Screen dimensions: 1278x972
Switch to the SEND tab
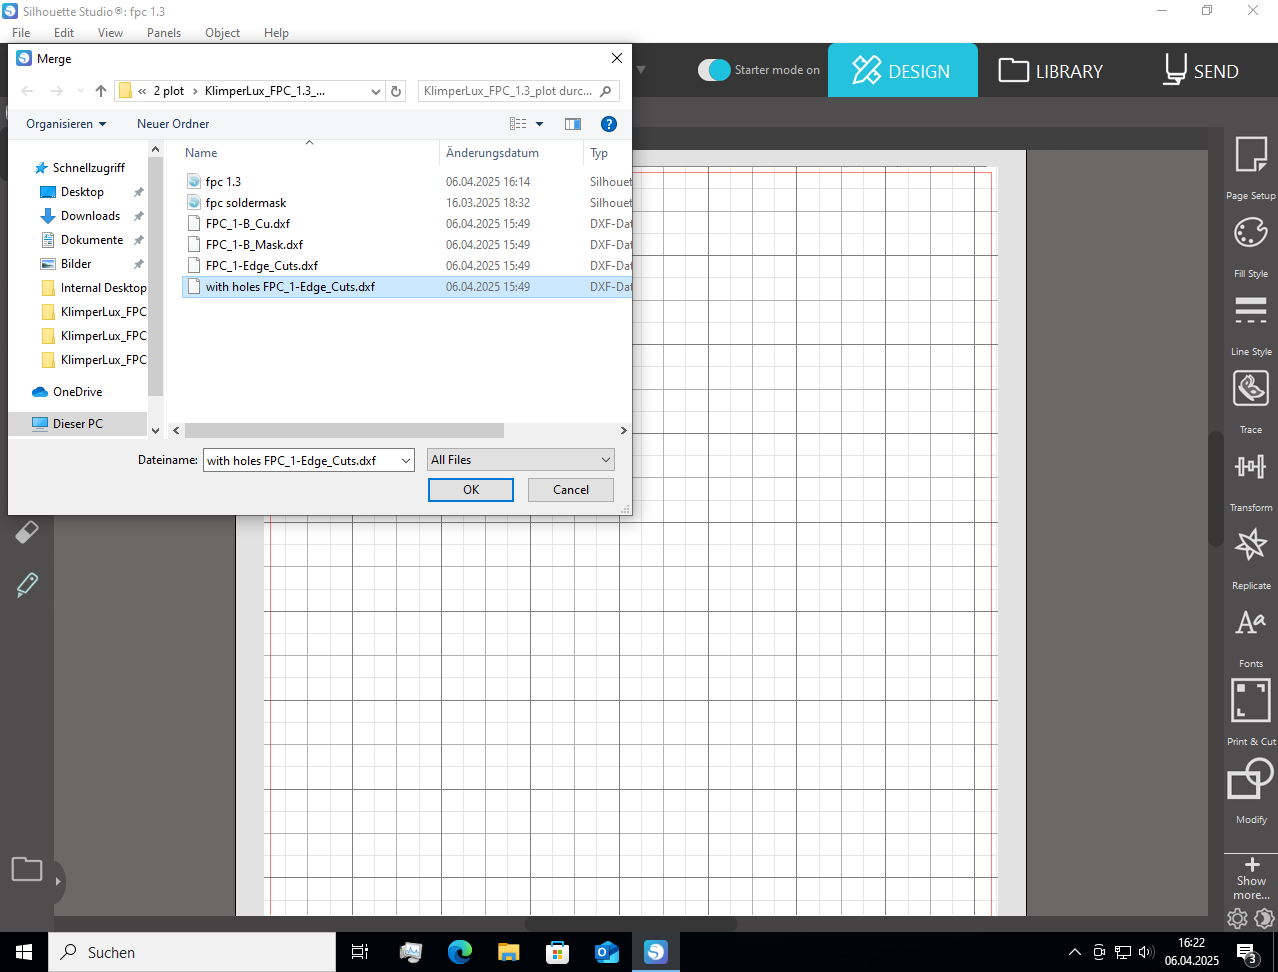(1201, 70)
